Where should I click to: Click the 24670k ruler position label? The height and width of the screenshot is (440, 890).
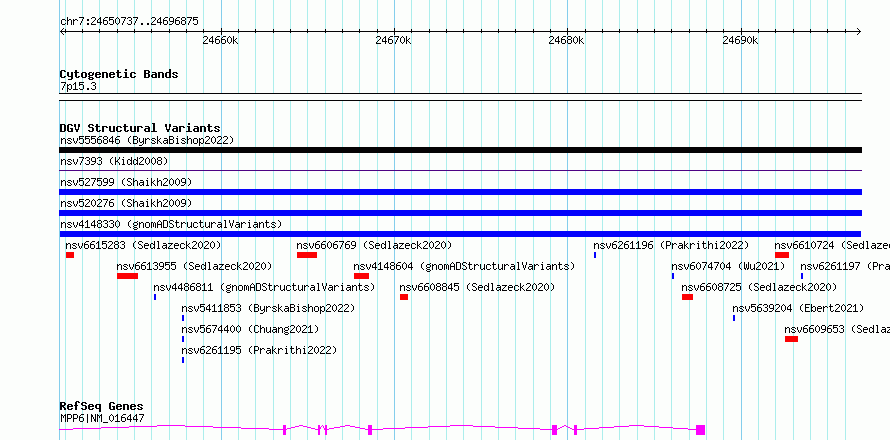[393, 40]
